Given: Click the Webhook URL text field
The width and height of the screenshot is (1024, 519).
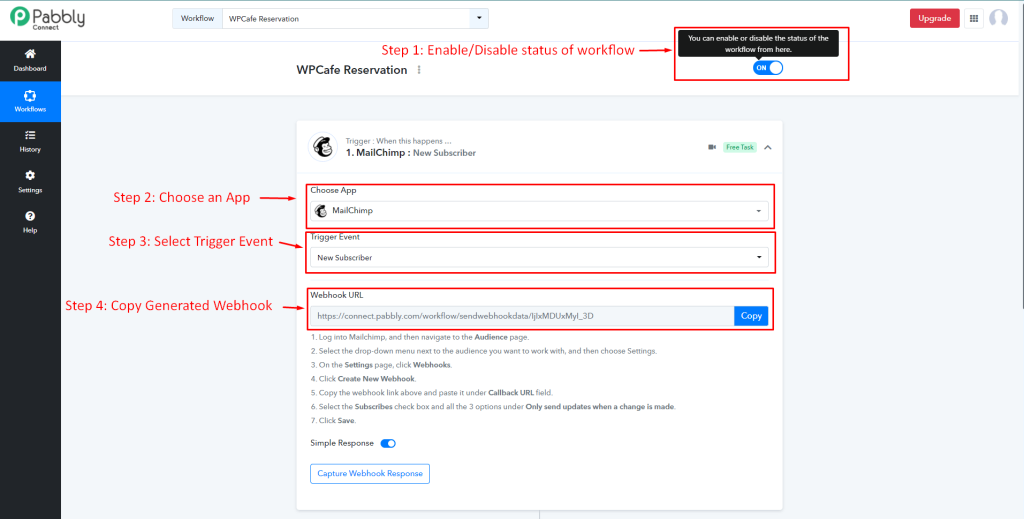Looking at the screenshot, I should click(522, 316).
